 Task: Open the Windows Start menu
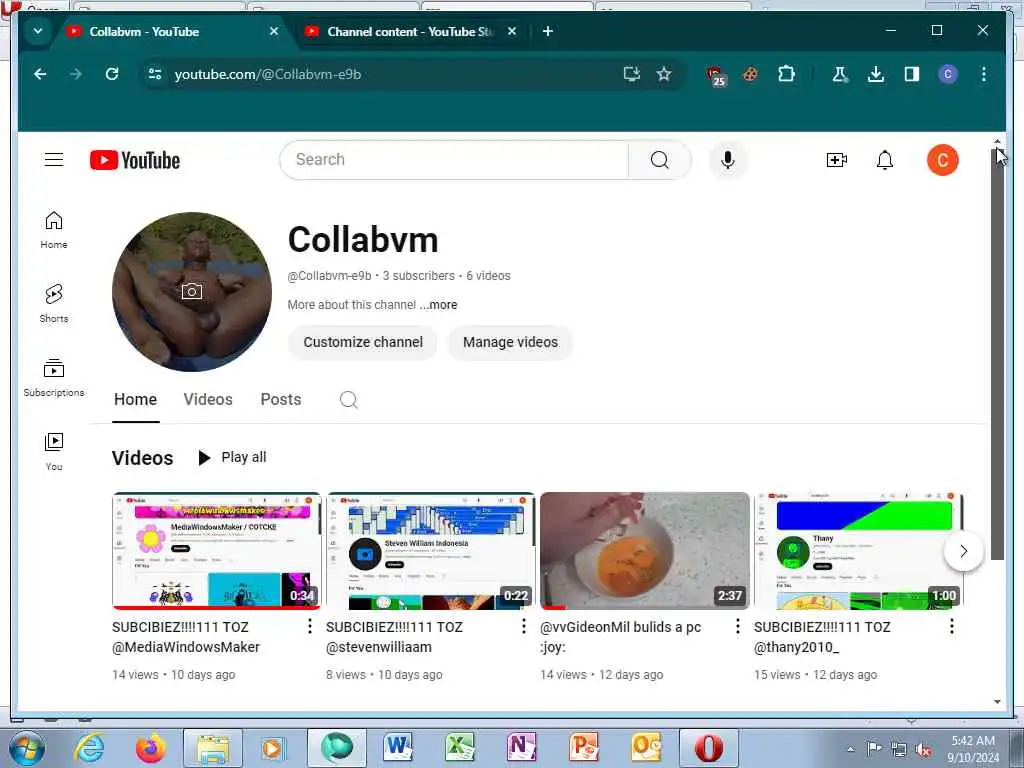coord(25,749)
